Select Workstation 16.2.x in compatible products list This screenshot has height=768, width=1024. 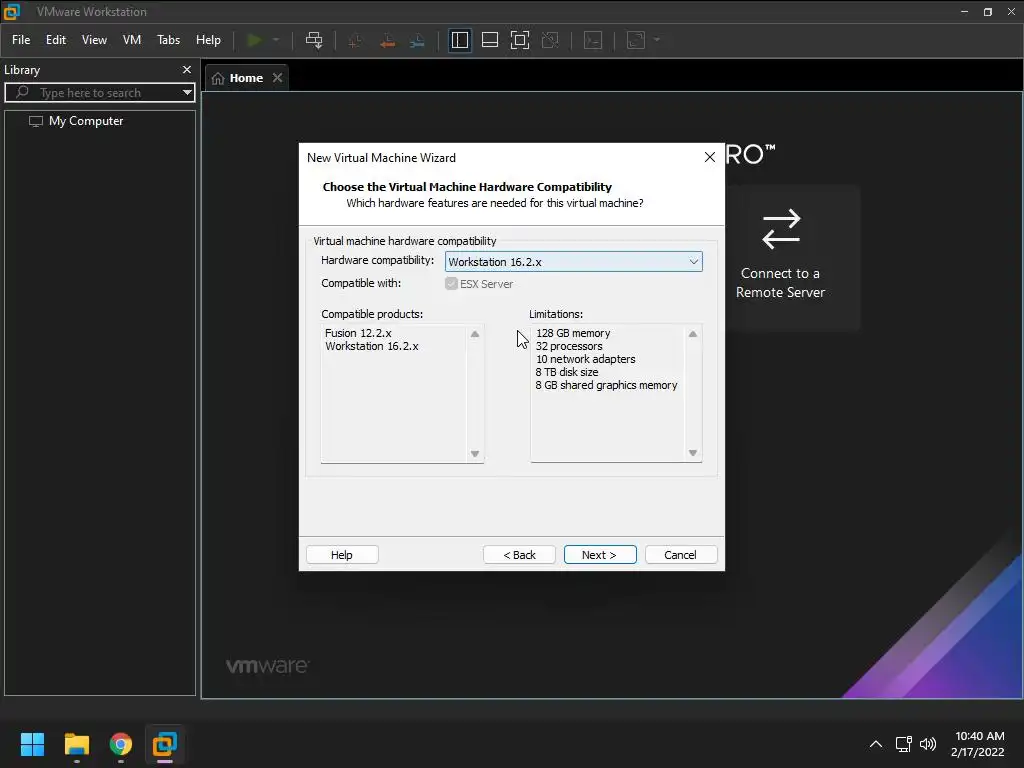pyautogui.click(x=372, y=346)
